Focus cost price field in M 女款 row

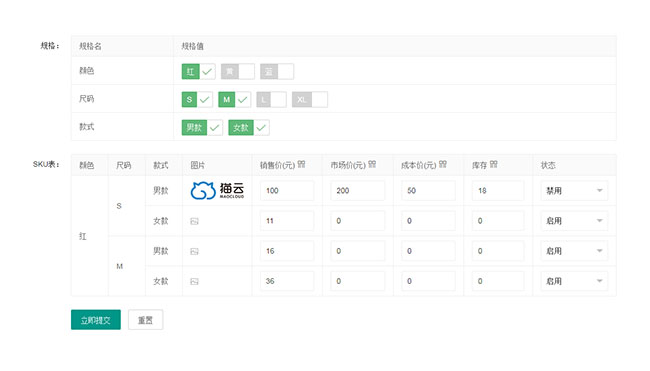pos(428,281)
